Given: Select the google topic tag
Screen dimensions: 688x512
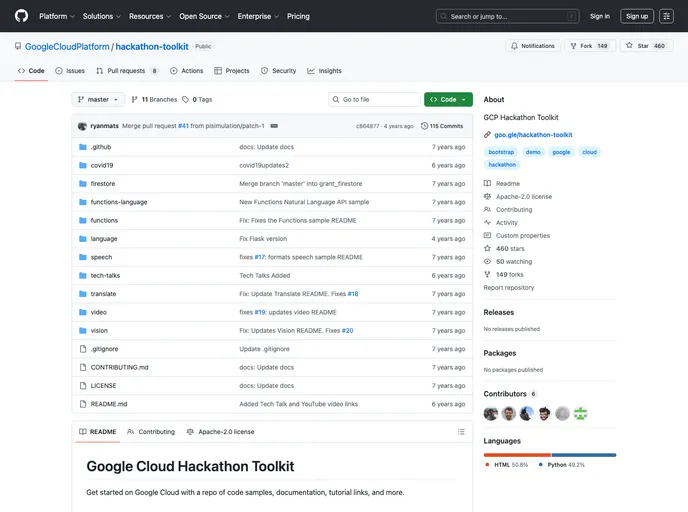Looking at the screenshot, I should [x=561, y=152].
